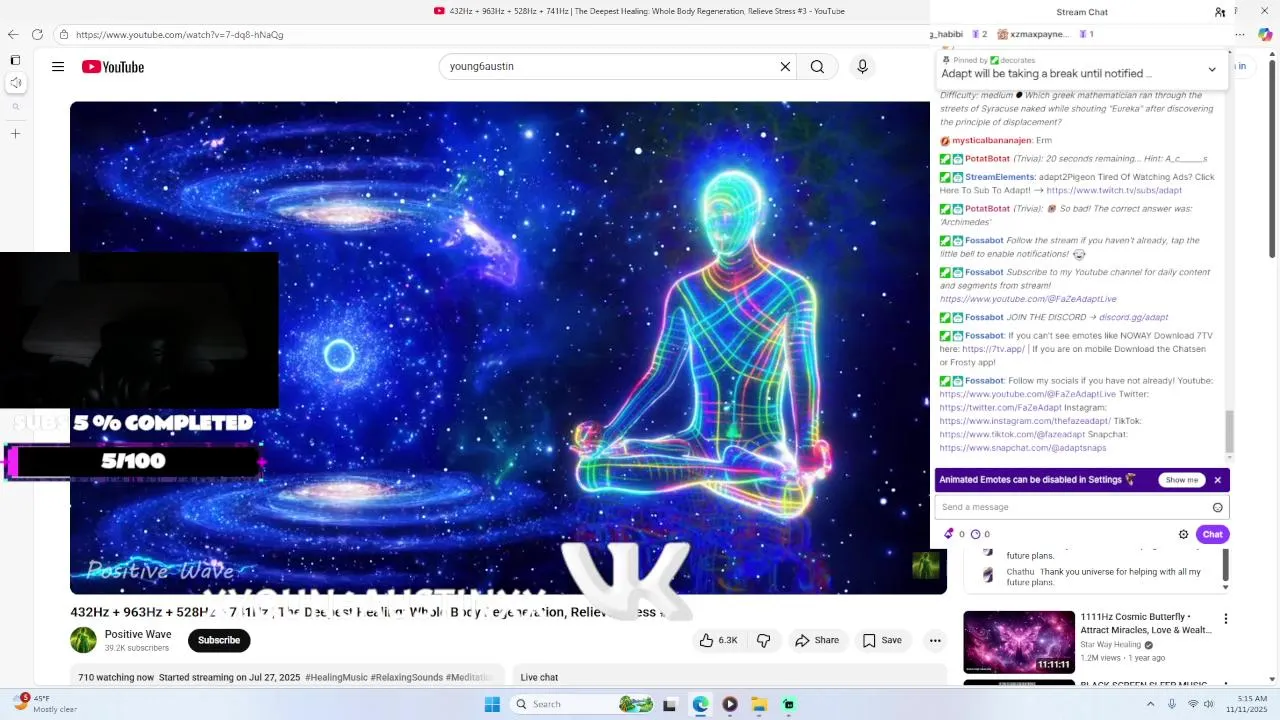Image resolution: width=1280 pixels, height=720 pixels.
Task: Open the TikTok fazeadapt link
Action: [x=1012, y=435]
